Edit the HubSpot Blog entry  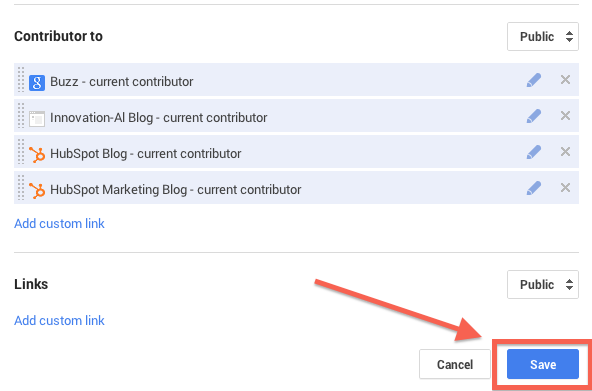point(533,152)
